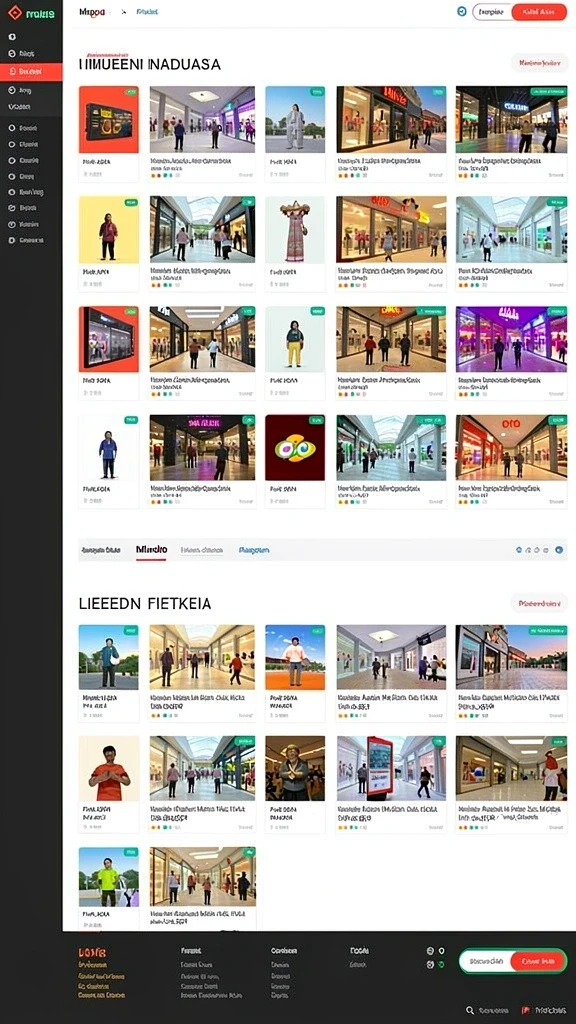
Task: Open the purple neon-lit mall corridor card
Action: click(x=511, y=353)
